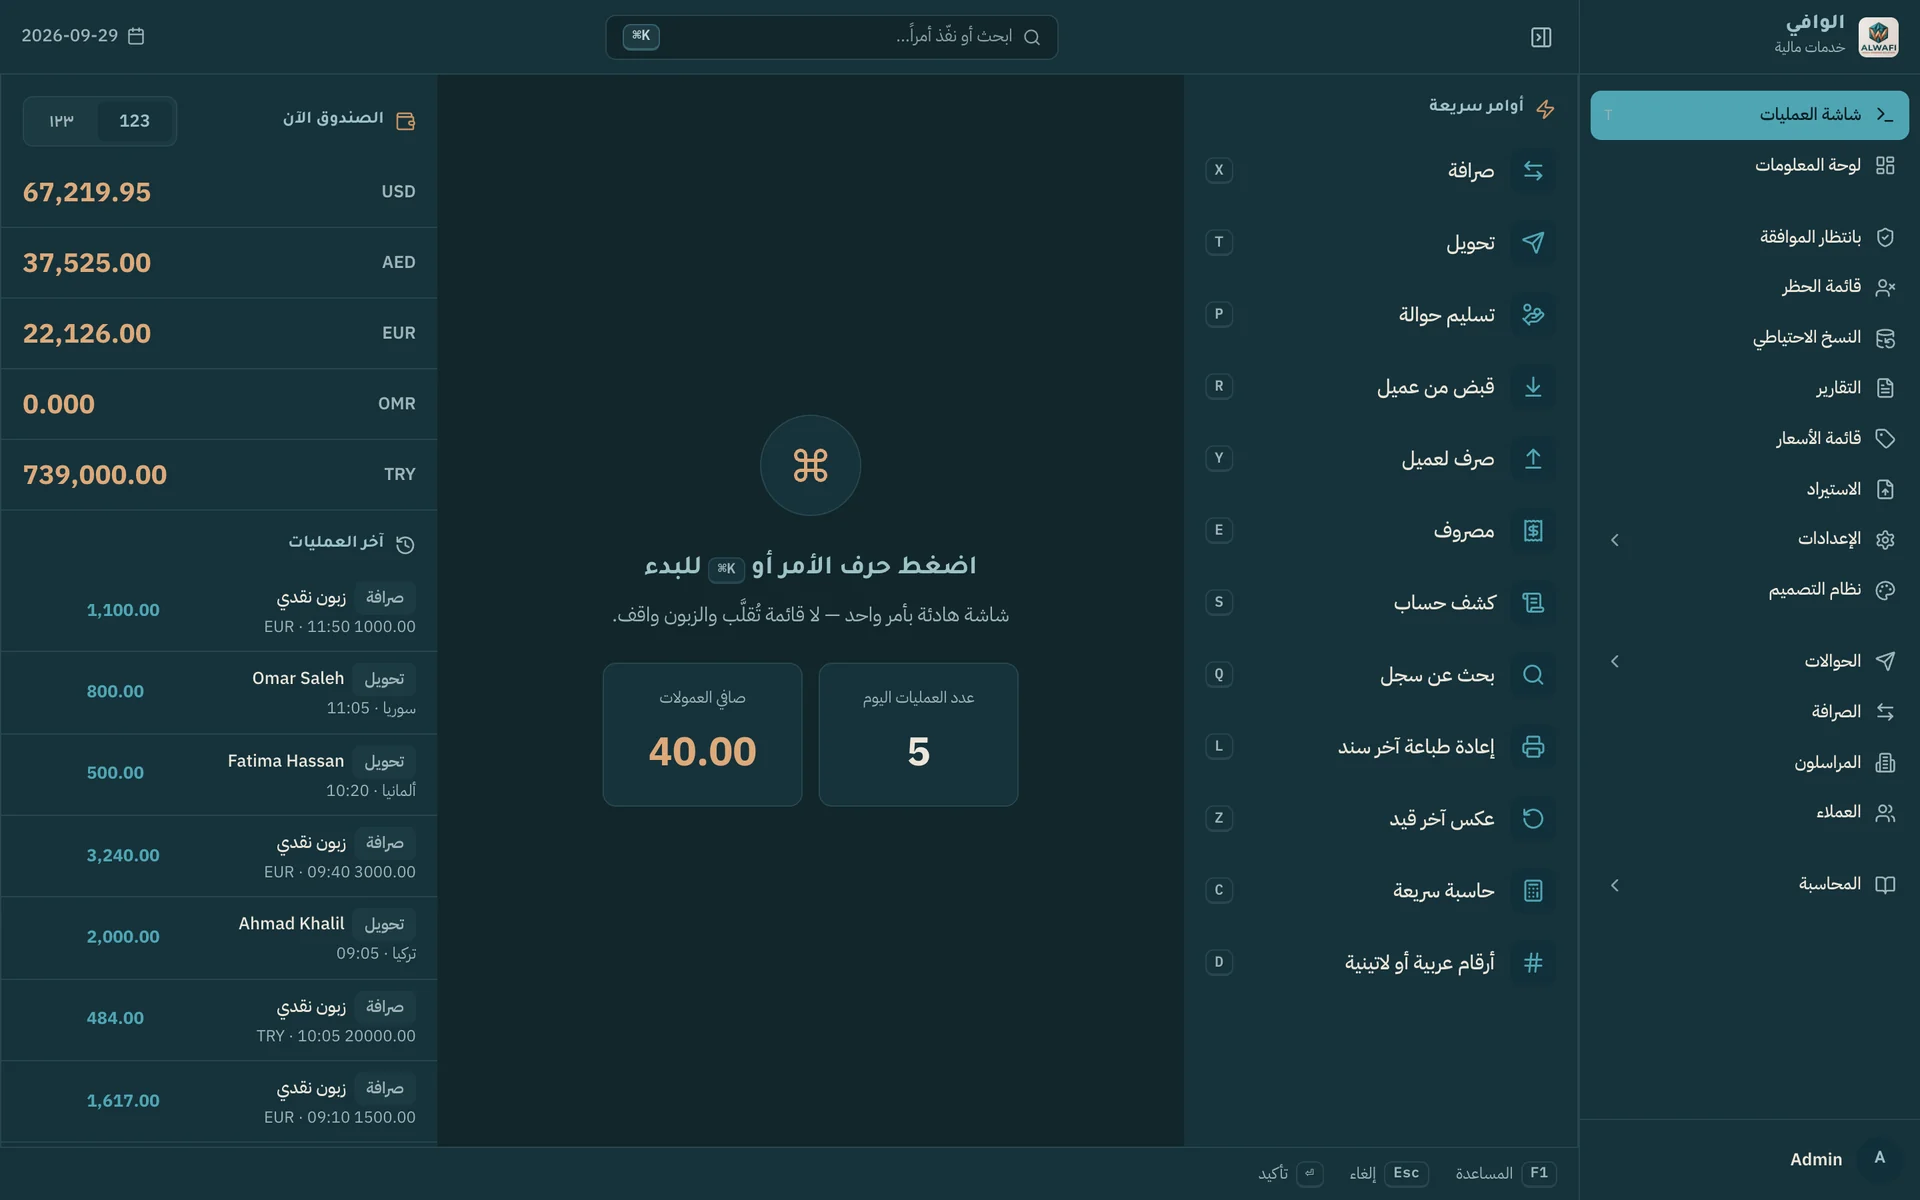Click the صافي العمولات 40.00 card

pyautogui.click(x=702, y=734)
